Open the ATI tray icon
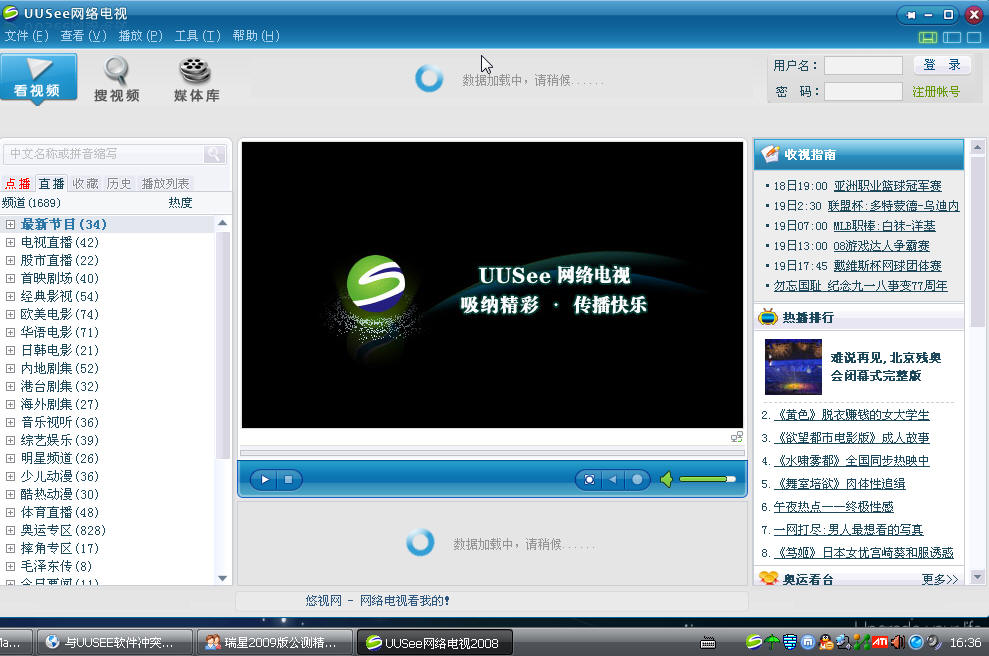The height and width of the screenshot is (656, 989). pyautogui.click(x=880, y=642)
